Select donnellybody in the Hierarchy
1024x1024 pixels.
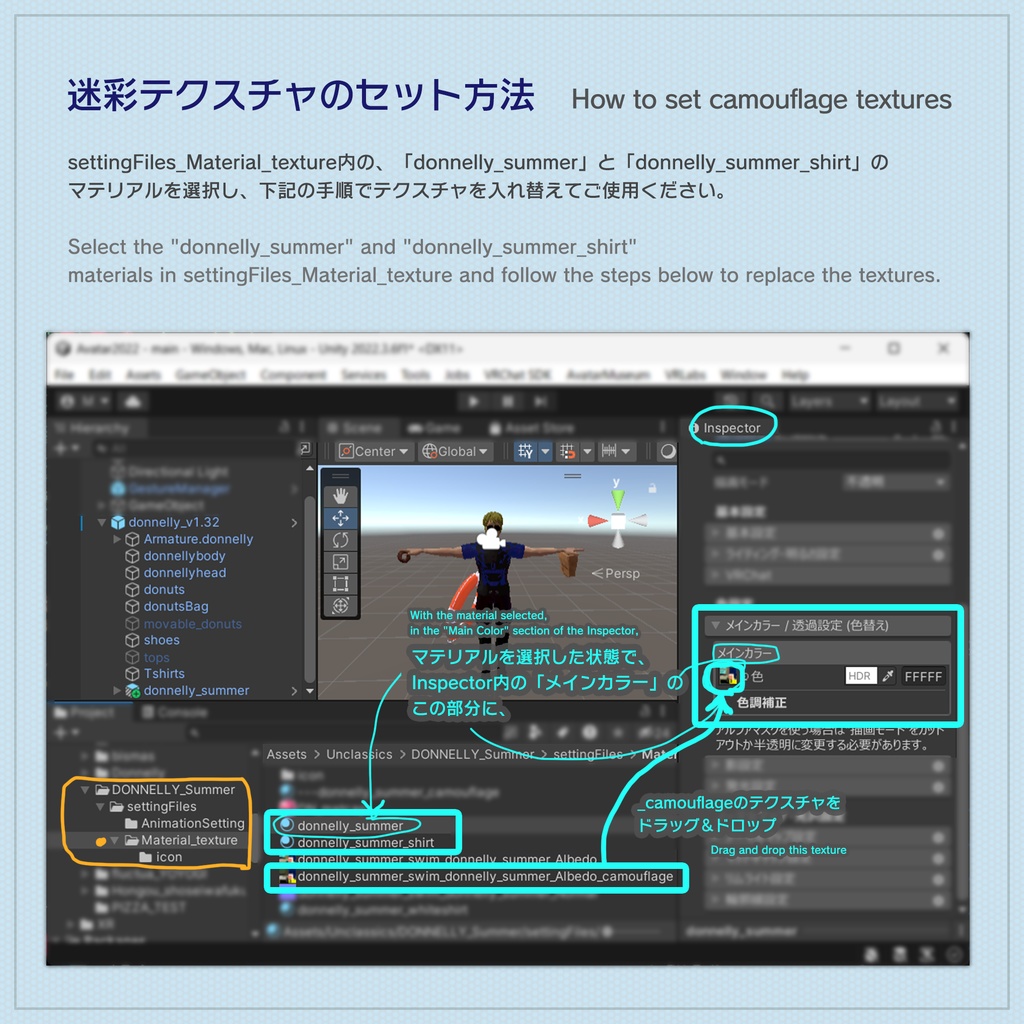click(x=184, y=556)
